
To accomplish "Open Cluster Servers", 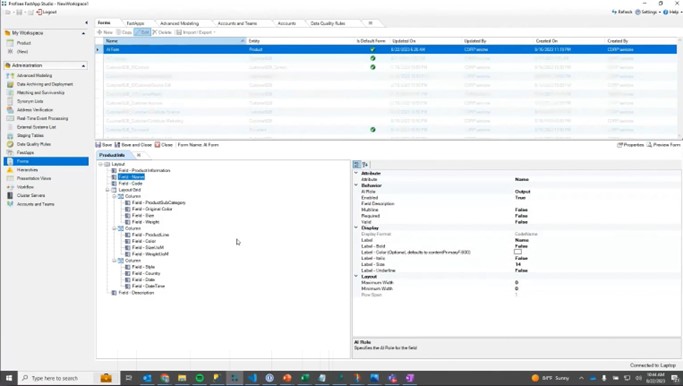I will [30, 196].
